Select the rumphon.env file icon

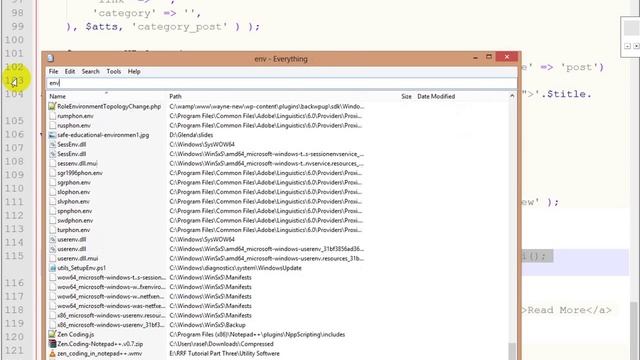[52, 116]
